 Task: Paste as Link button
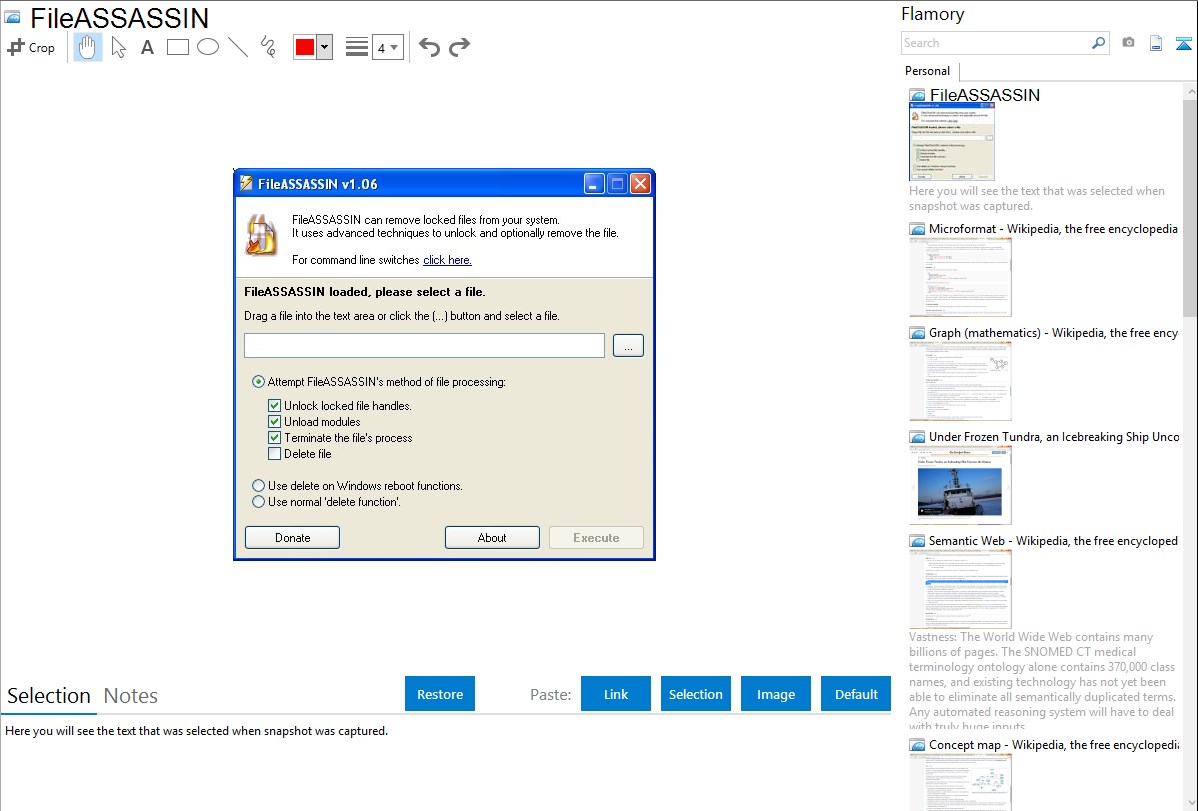coord(616,694)
